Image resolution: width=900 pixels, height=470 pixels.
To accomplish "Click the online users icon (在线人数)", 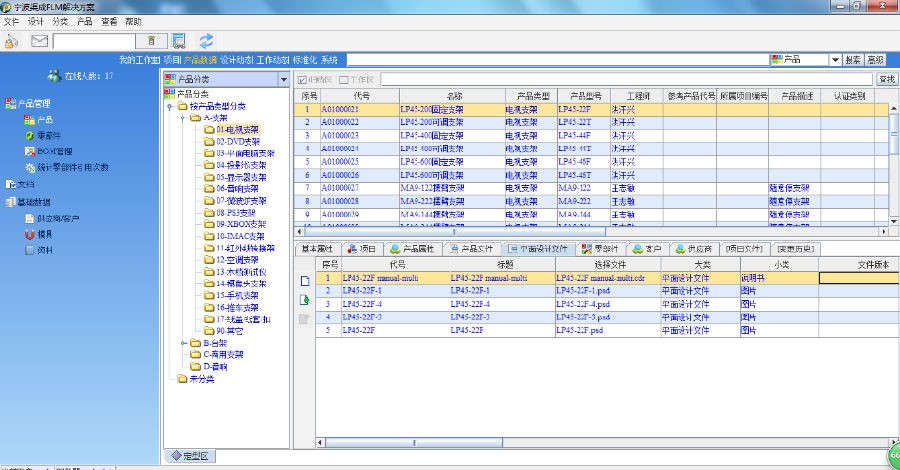I will click(x=54, y=76).
